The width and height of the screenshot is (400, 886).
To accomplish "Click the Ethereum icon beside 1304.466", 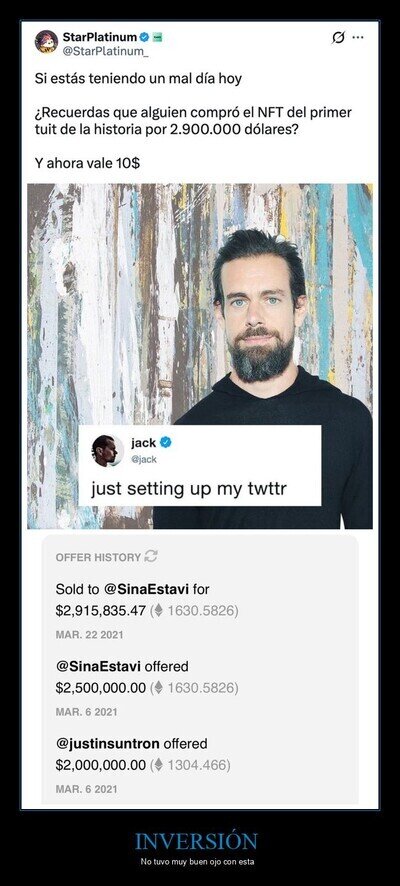I will 159,765.
